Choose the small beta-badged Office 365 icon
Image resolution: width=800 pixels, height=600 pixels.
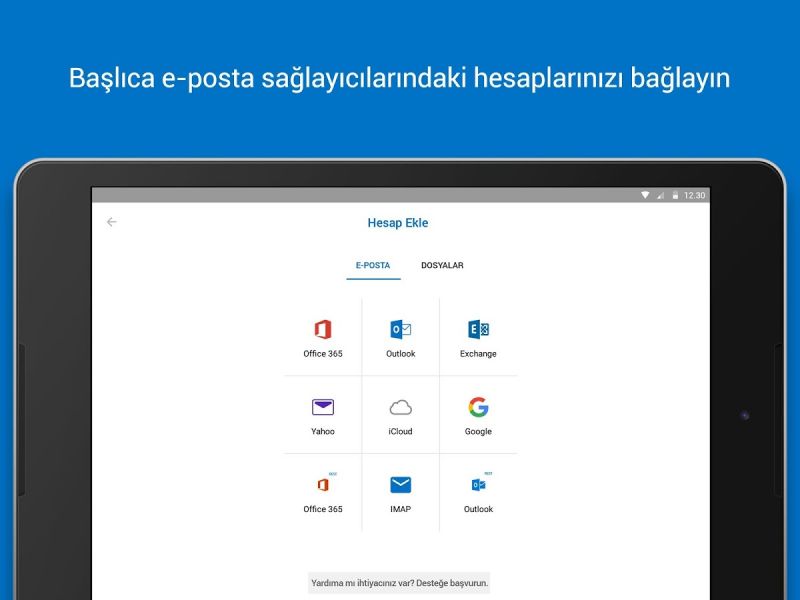coord(323,484)
